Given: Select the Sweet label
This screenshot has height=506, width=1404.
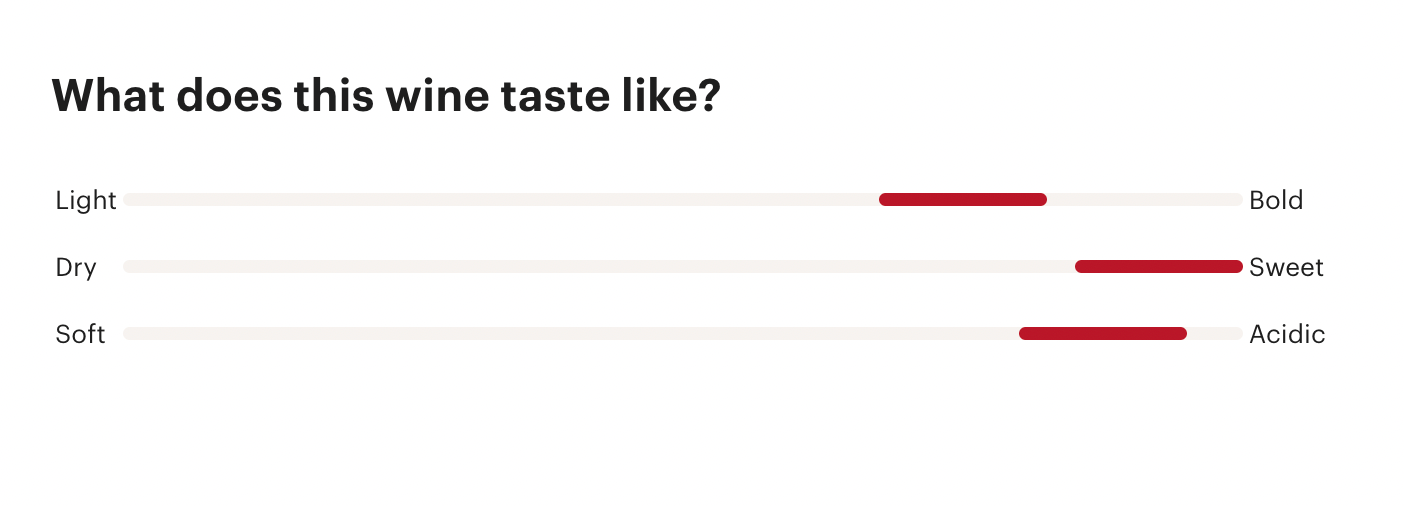Looking at the screenshot, I should [1286, 268].
